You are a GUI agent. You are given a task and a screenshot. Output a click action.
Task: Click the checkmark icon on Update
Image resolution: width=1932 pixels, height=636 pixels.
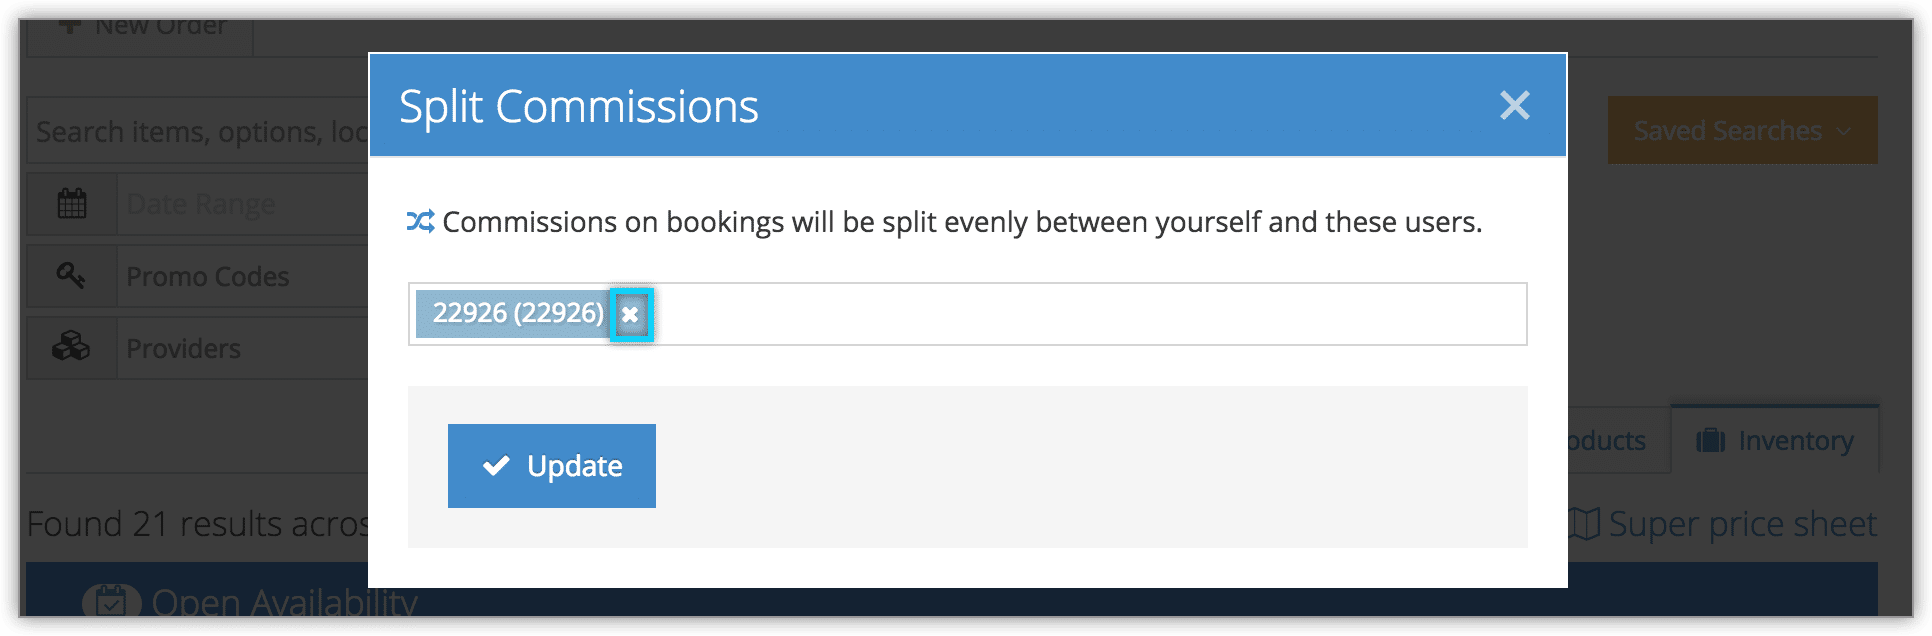click(496, 466)
